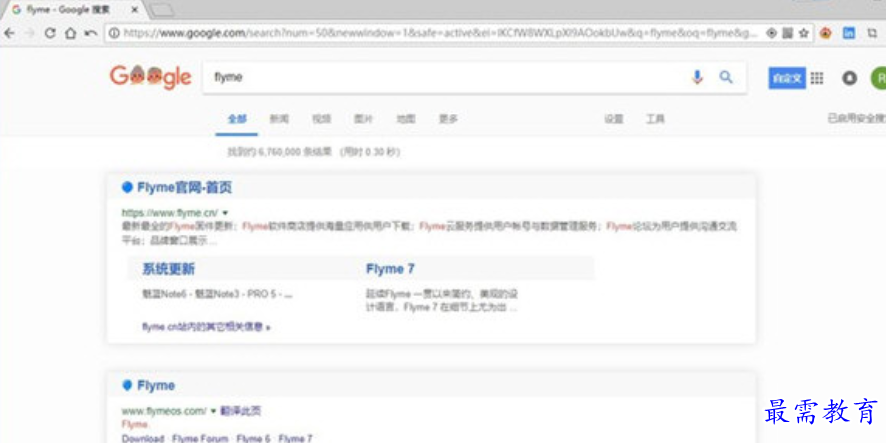Open the 更多 search menu
This screenshot has width=886, height=443.
(449, 119)
